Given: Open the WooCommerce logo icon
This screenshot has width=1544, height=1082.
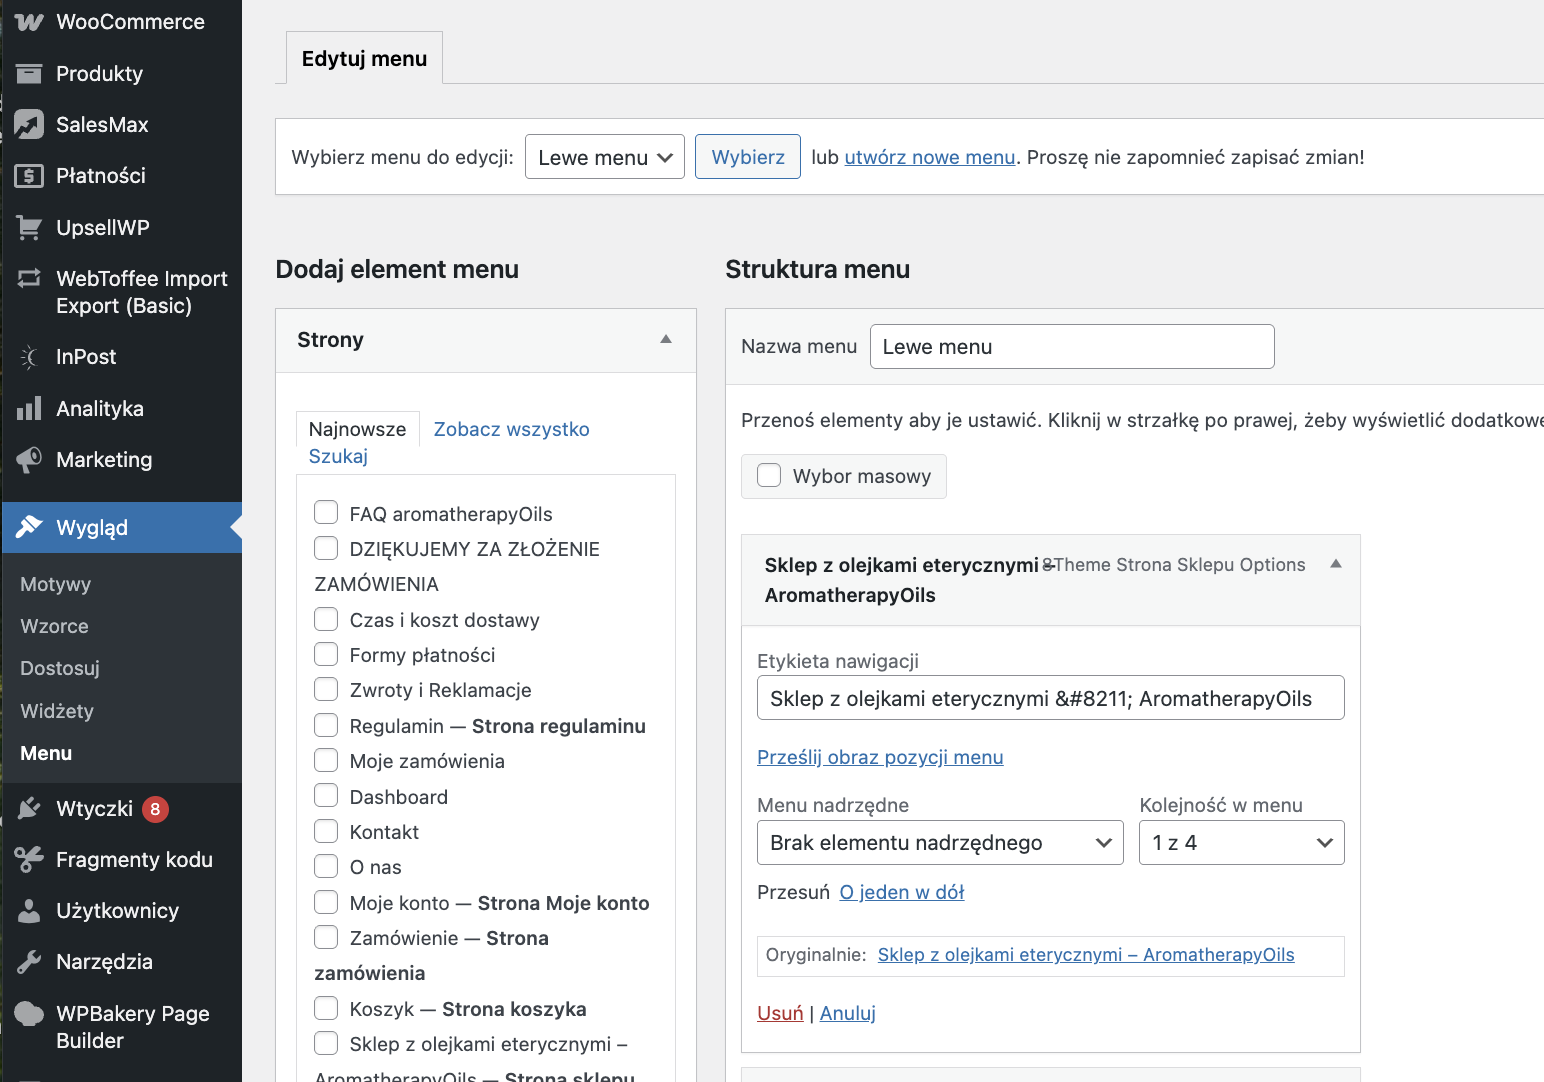Looking at the screenshot, I should click(x=29, y=22).
